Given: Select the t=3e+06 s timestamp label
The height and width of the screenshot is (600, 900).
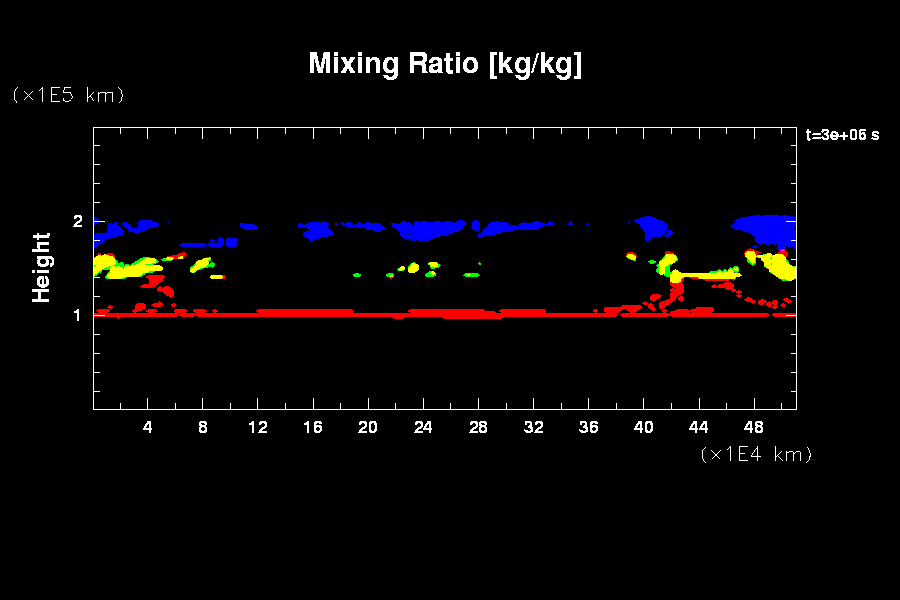Looking at the screenshot, I should click(x=842, y=134).
